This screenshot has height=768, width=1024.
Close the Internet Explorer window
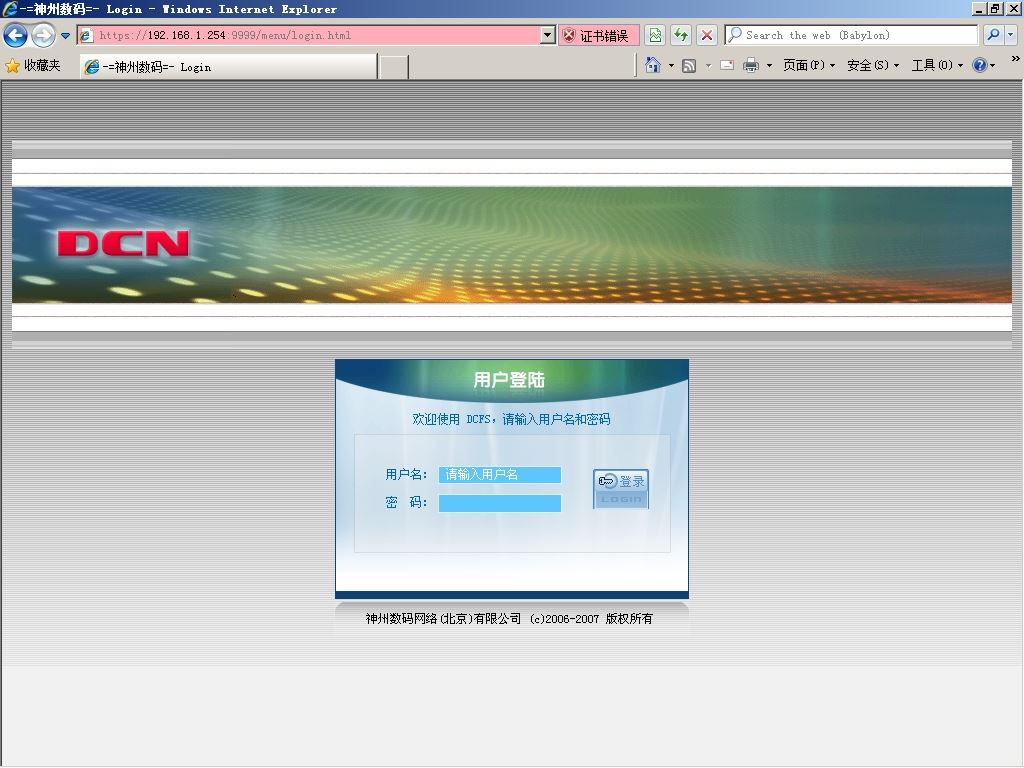tap(1013, 8)
